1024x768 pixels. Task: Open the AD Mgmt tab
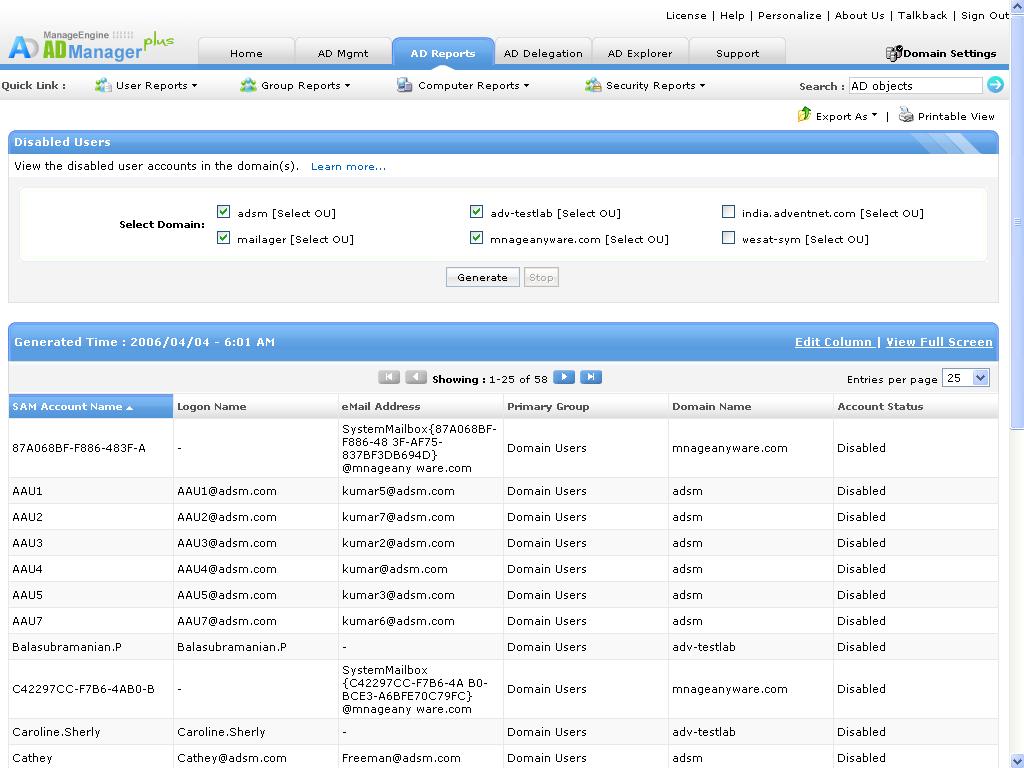pos(343,53)
